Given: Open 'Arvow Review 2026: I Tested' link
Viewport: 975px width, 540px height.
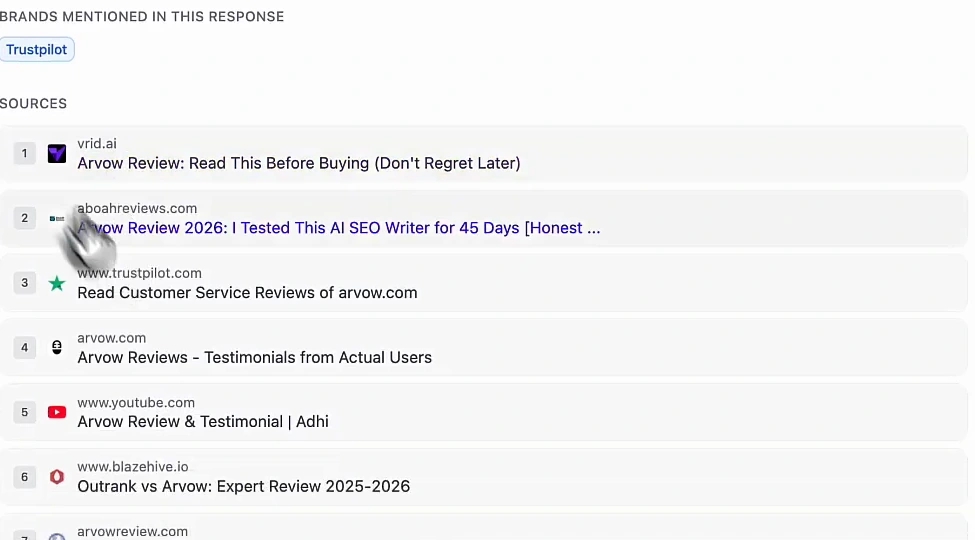Looking at the screenshot, I should [x=339, y=228].
